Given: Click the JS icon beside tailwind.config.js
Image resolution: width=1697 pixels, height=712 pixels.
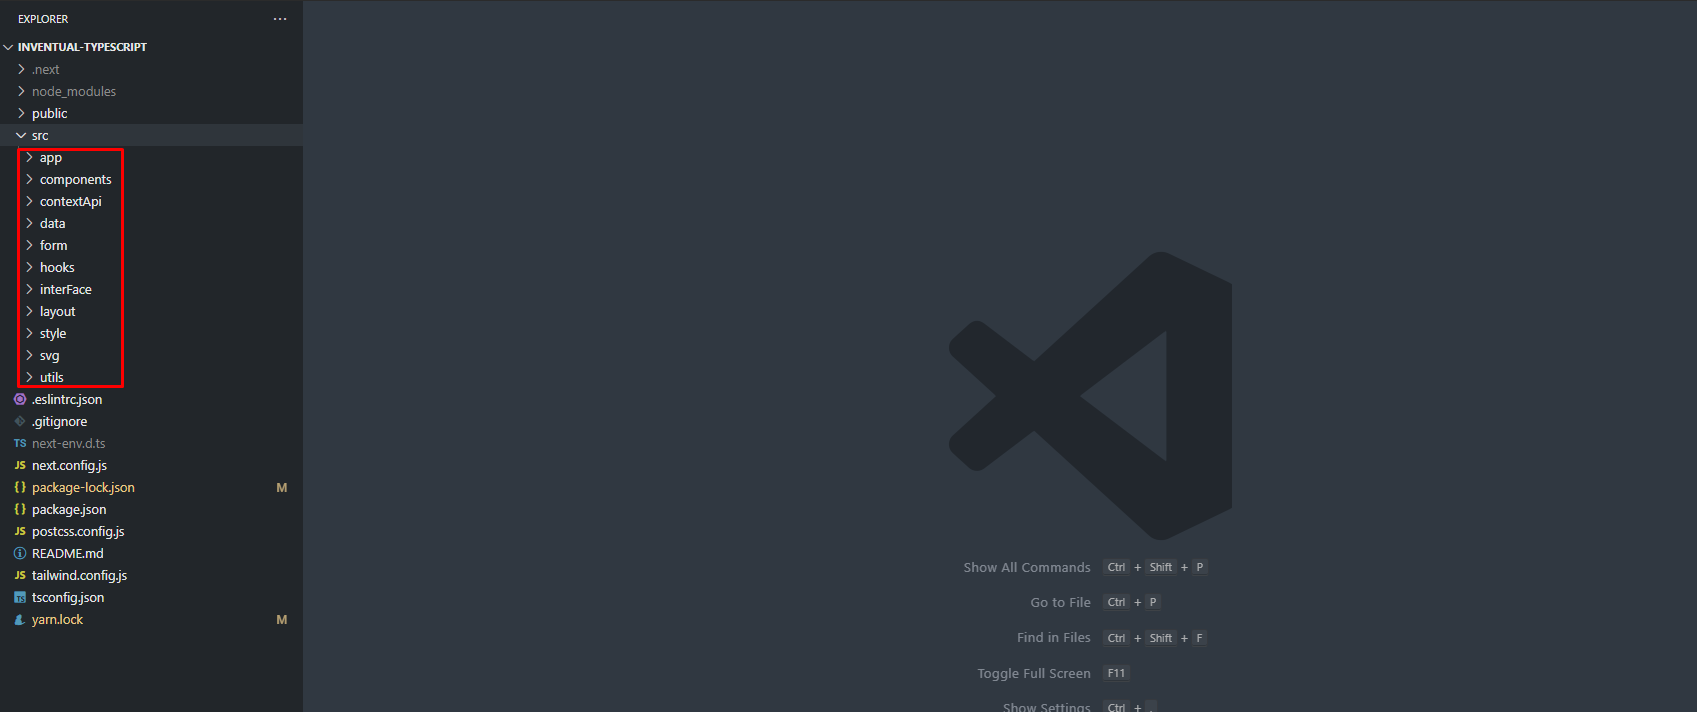Looking at the screenshot, I should point(20,575).
